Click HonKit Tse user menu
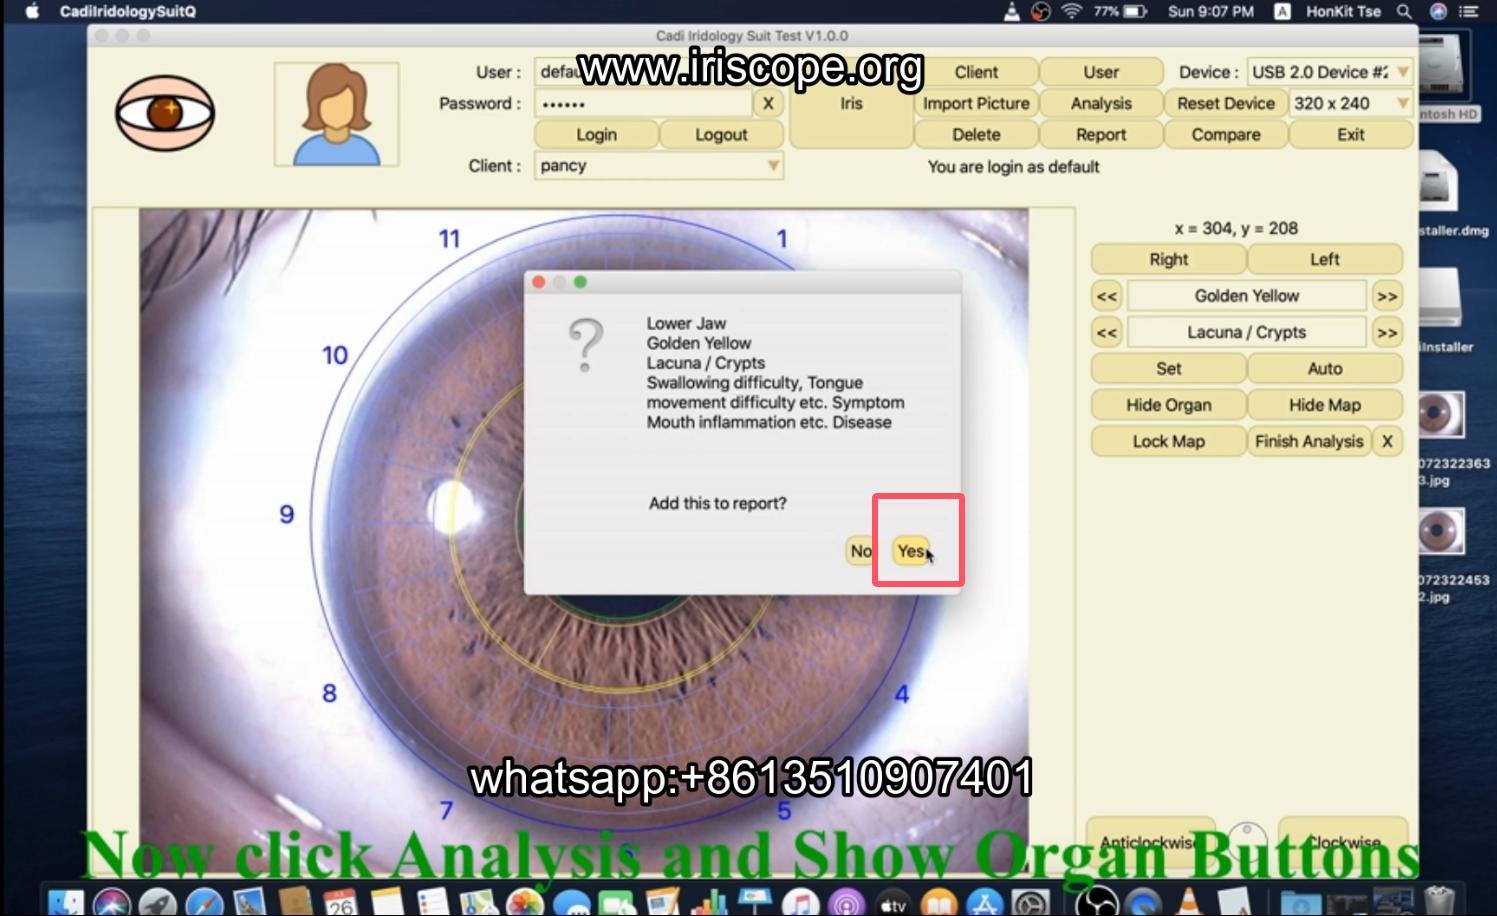This screenshot has height=916, width=1497. tap(1343, 11)
